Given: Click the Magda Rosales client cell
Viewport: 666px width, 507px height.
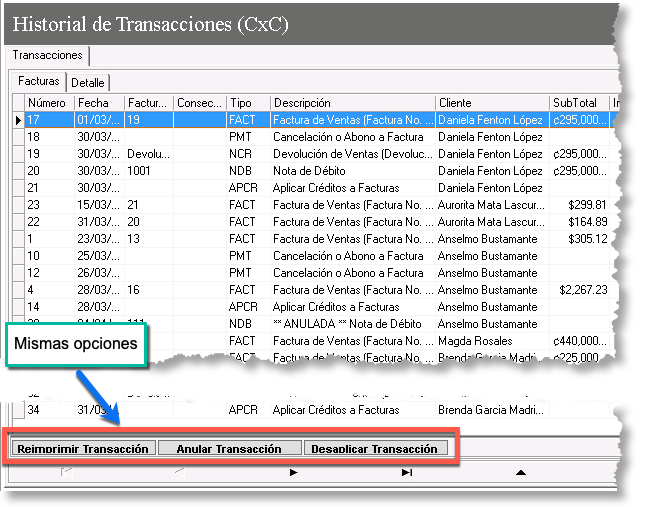Looking at the screenshot, I should [x=493, y=341].
